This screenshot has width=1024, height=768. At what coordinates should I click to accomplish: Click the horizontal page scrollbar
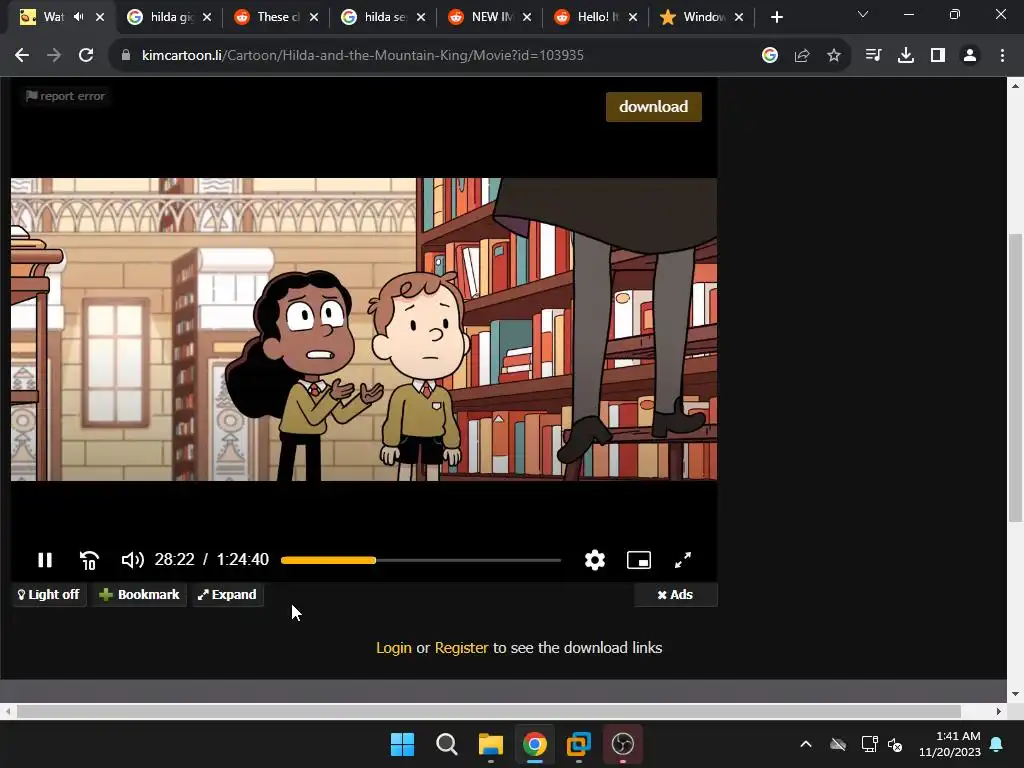pyautogui.click(x=488, y=711)
